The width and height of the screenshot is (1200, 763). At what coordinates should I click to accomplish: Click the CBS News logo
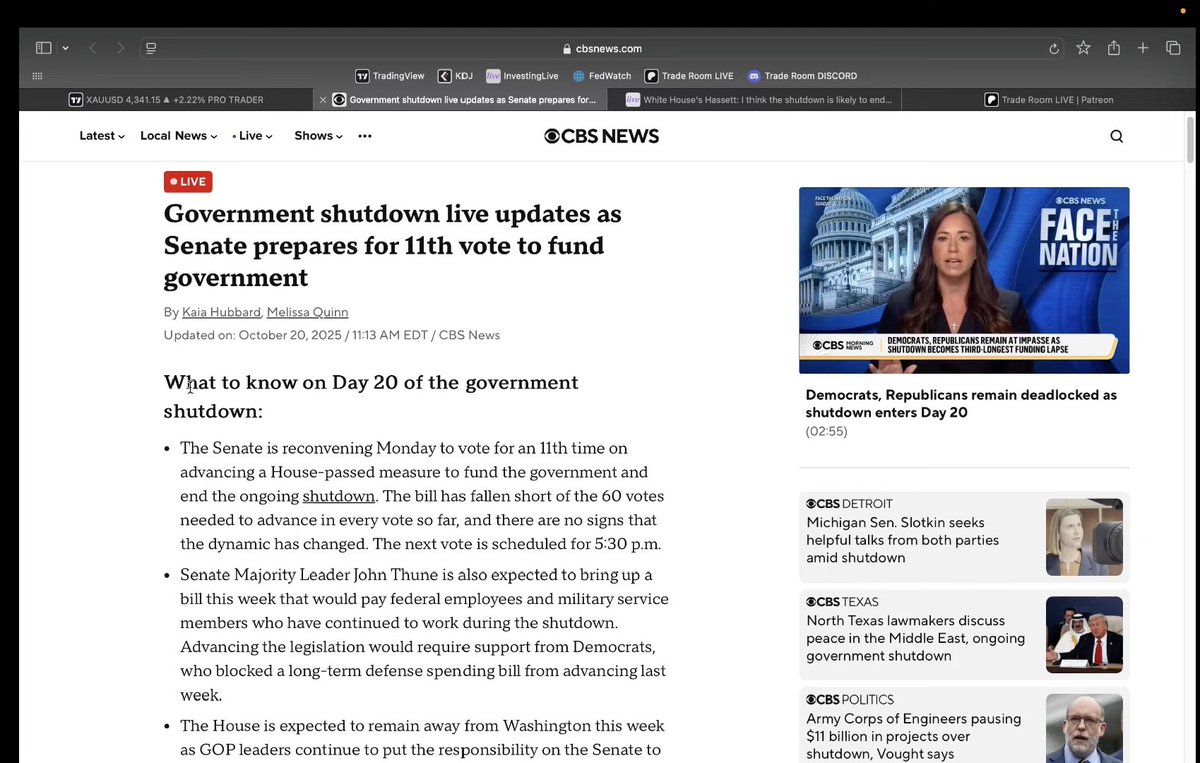coord(601,136)
